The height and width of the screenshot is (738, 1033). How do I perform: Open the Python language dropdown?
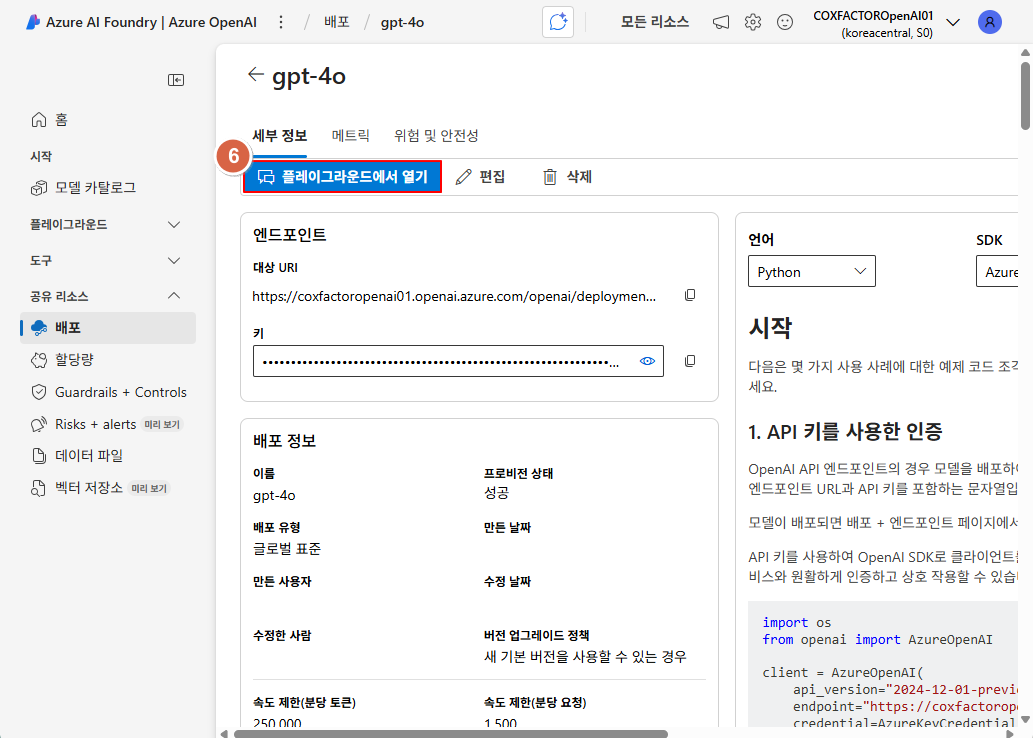(x=812, y=271)
